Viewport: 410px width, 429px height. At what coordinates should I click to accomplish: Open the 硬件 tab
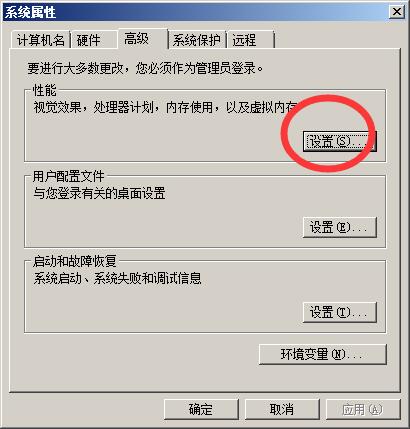(x=94, y=40)
